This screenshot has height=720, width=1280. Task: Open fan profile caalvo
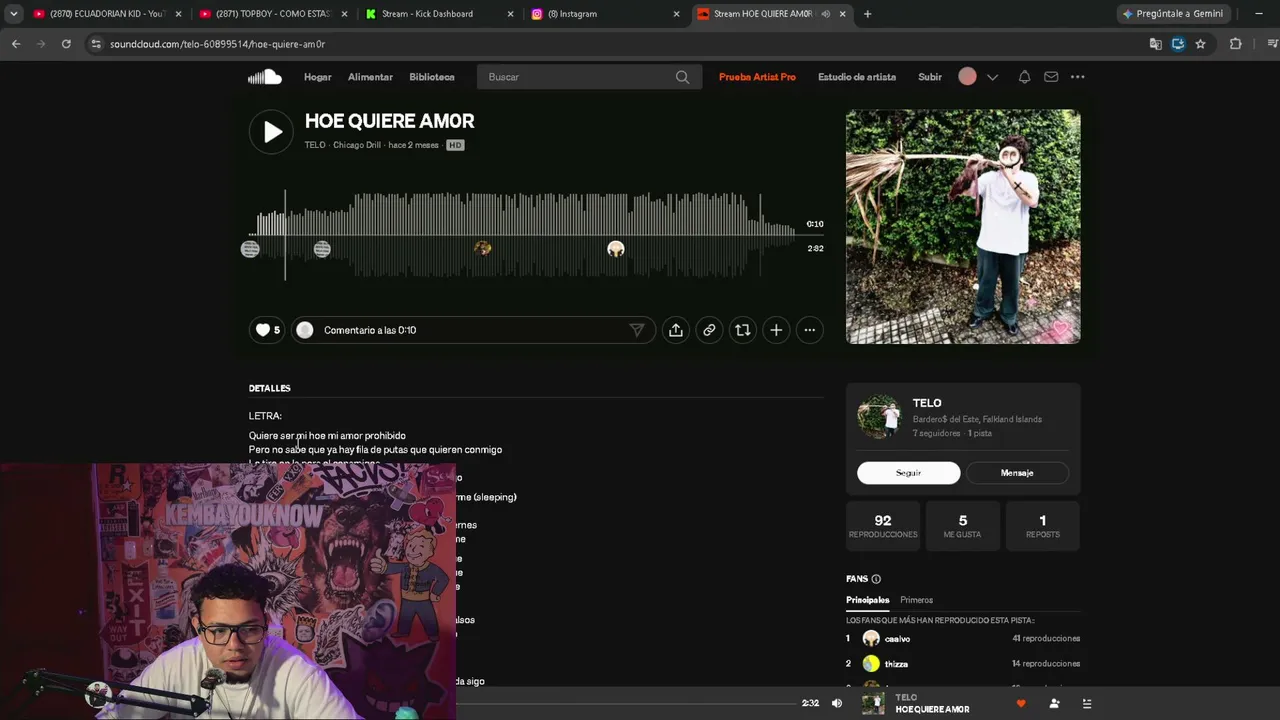point(897,639)
